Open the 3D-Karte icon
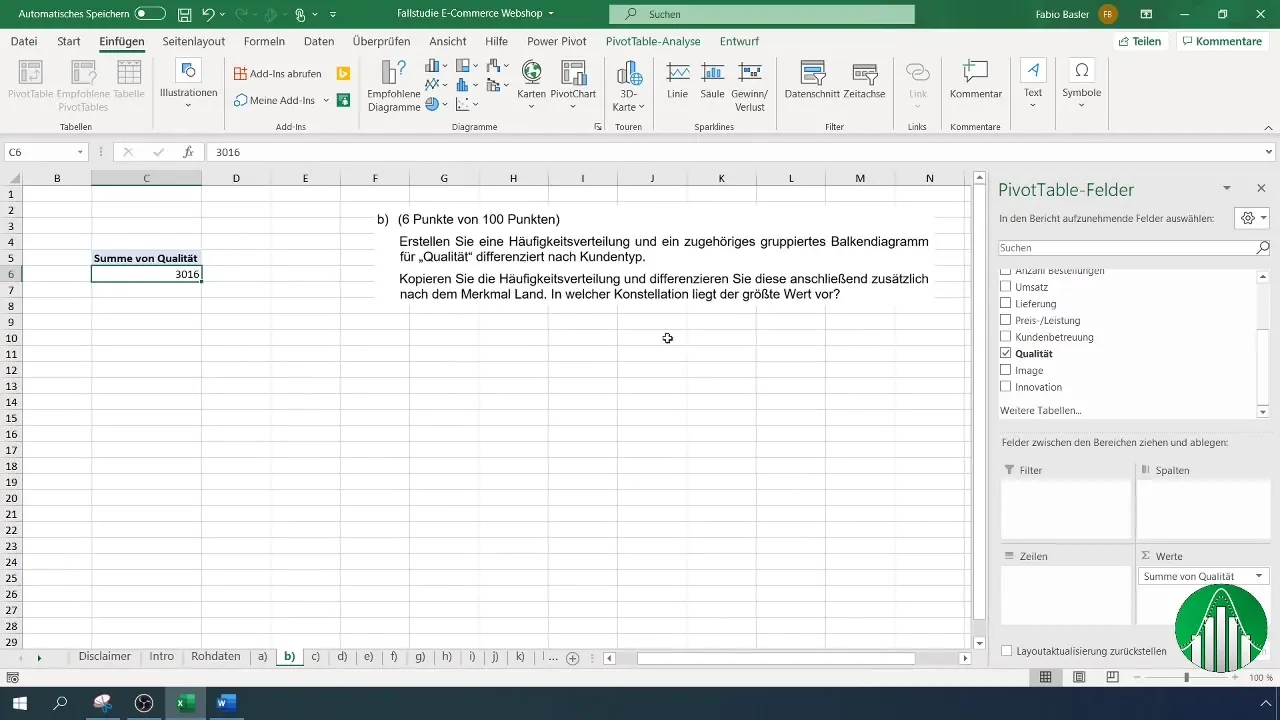Screen dimensions: 1280x720 628,86
